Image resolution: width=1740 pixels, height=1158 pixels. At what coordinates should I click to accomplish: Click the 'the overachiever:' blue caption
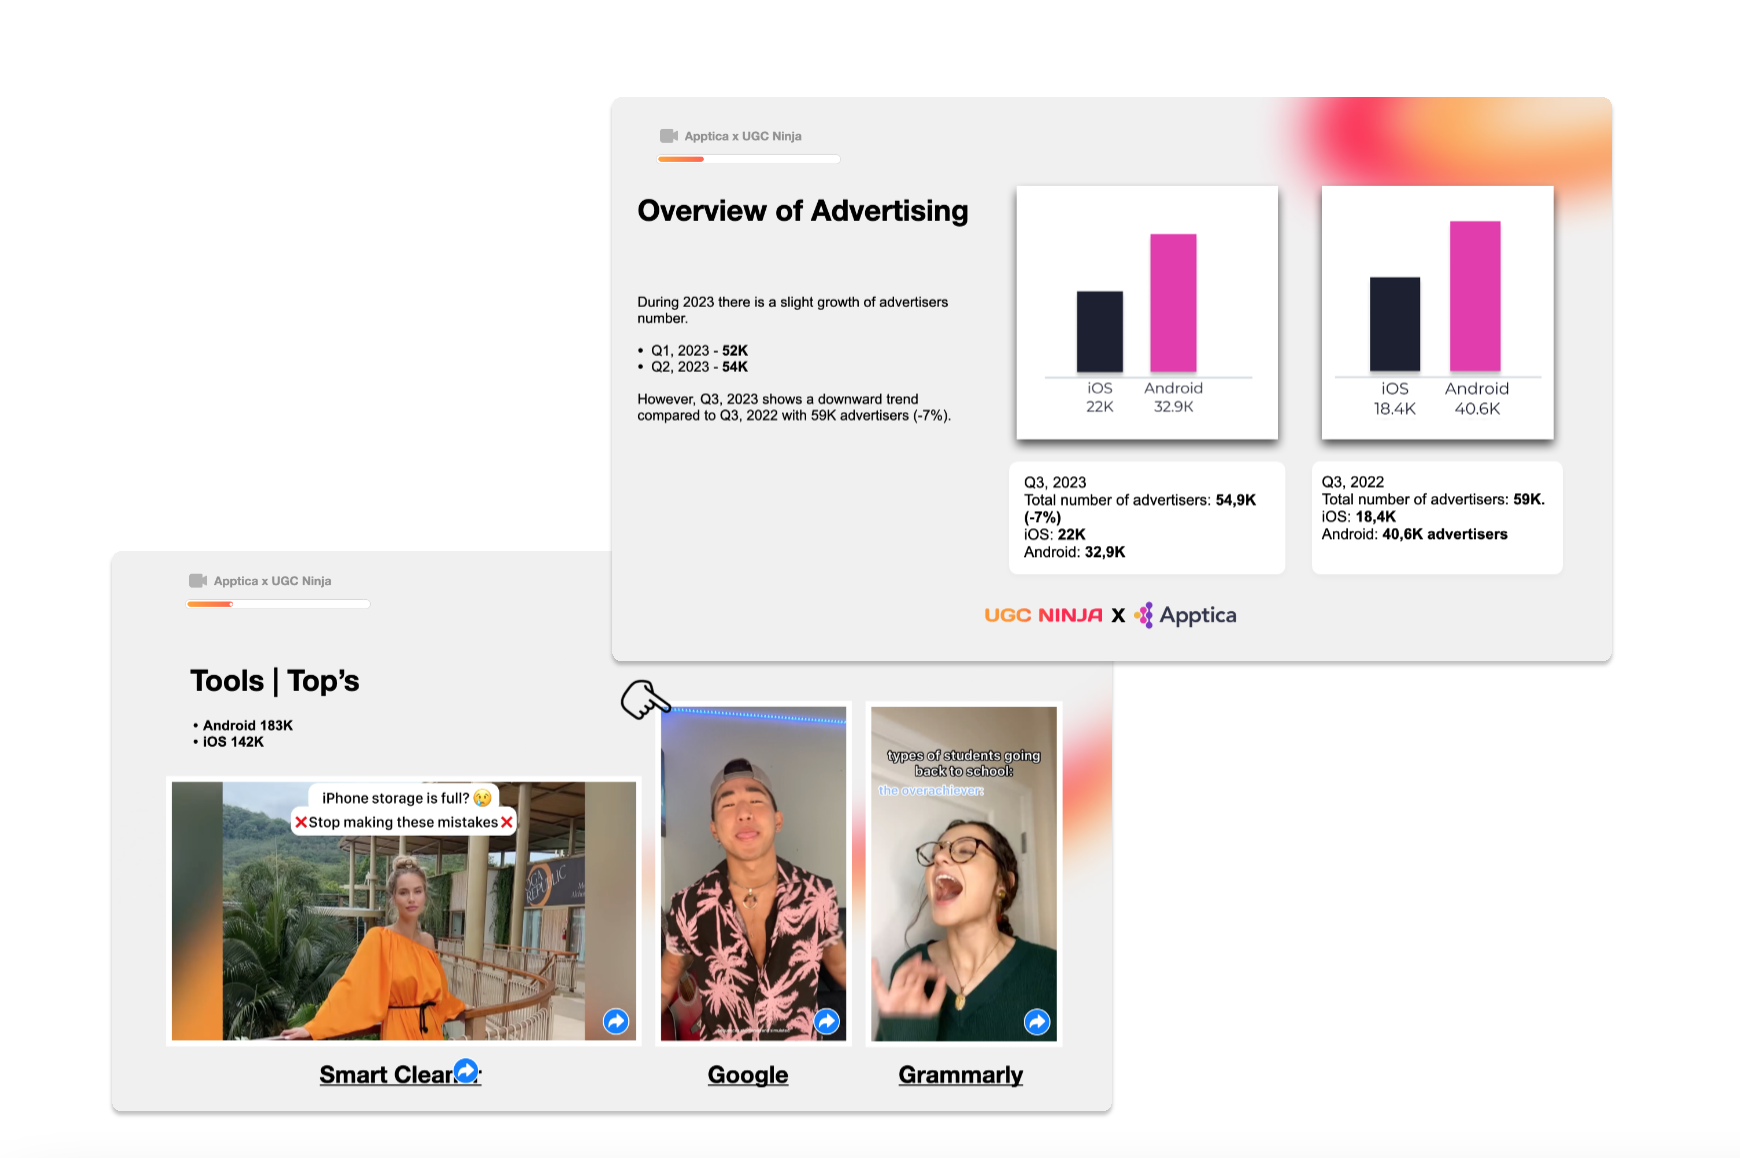click(x=931, y=790)
